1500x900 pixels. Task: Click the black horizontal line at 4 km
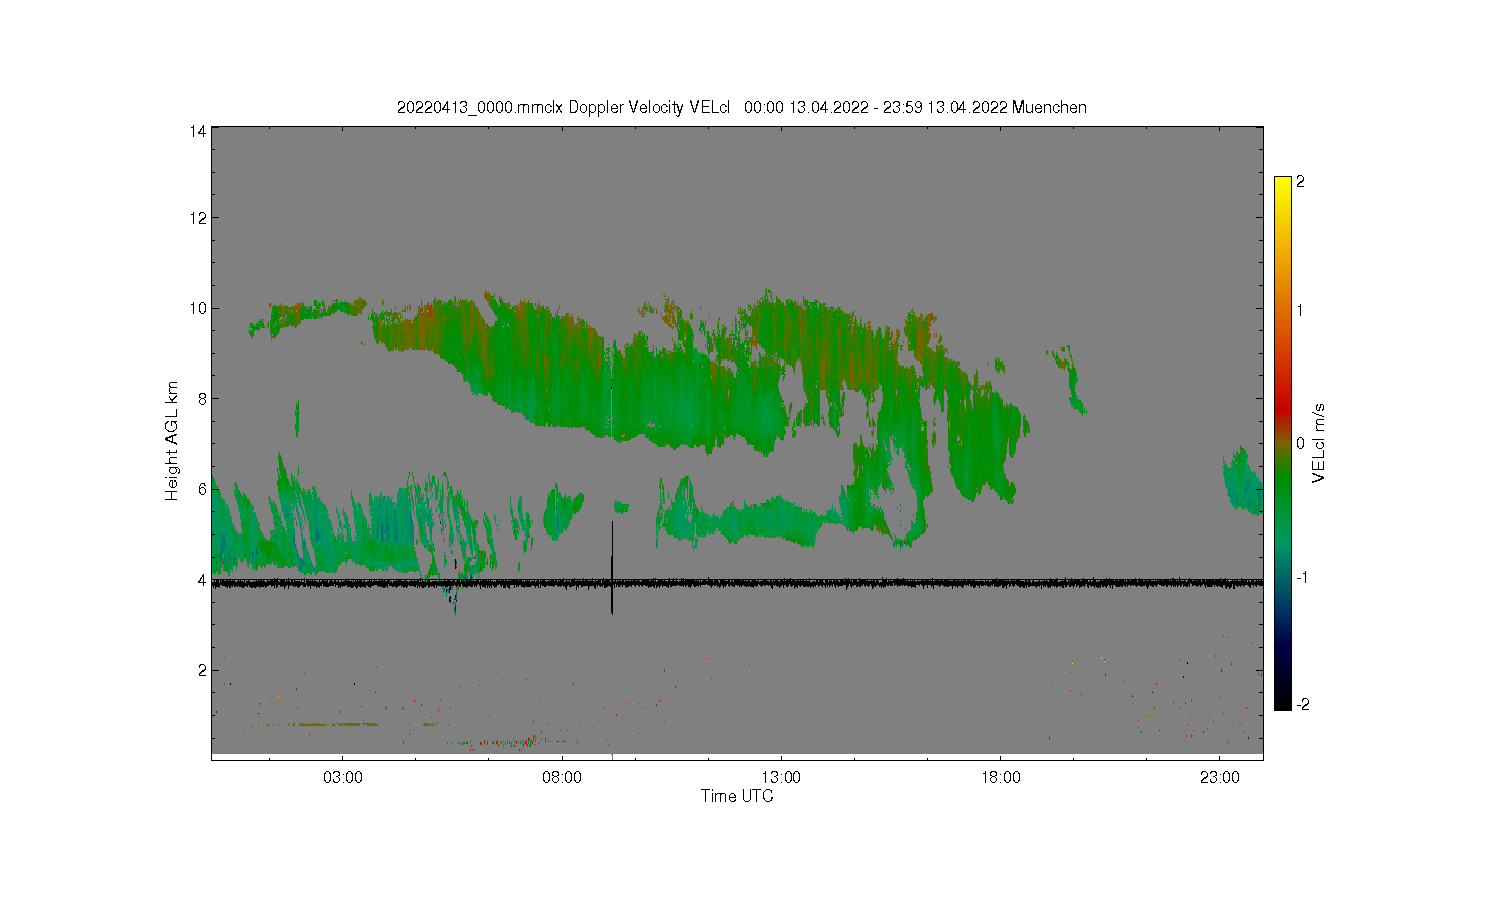click(x=737, y=583)
